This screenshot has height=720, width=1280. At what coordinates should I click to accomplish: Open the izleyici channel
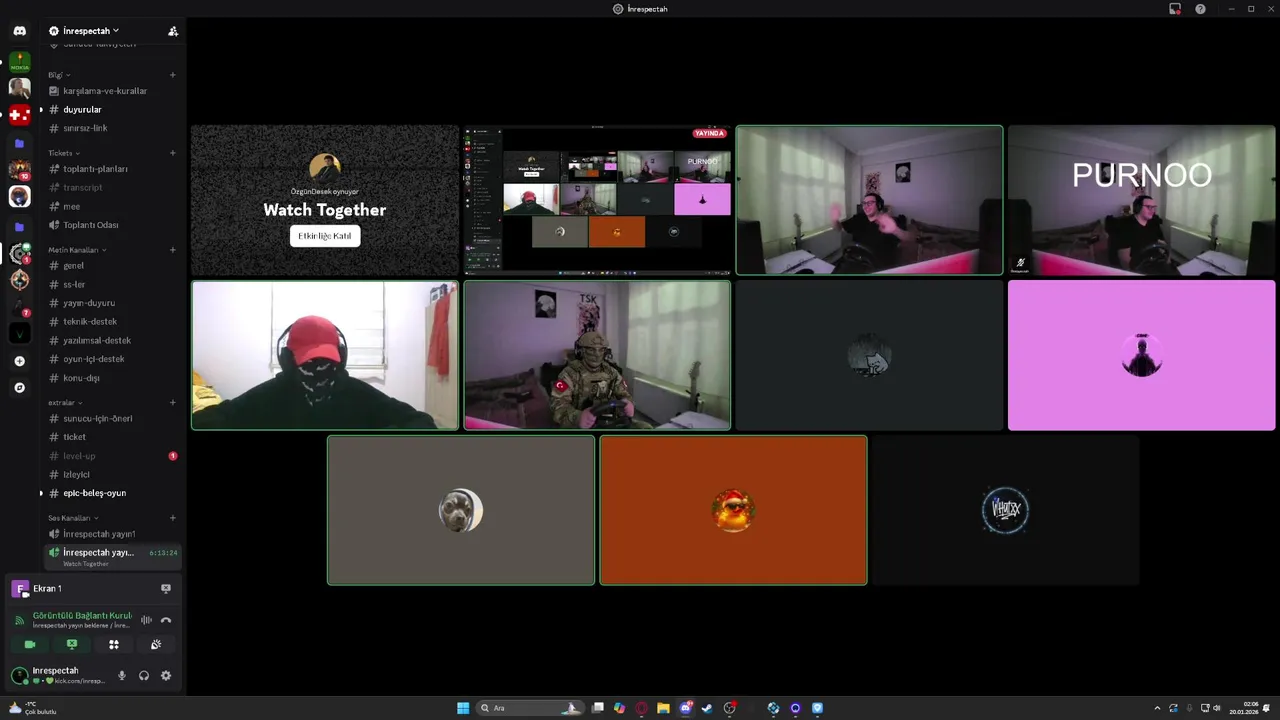click(x=112, y=475)
